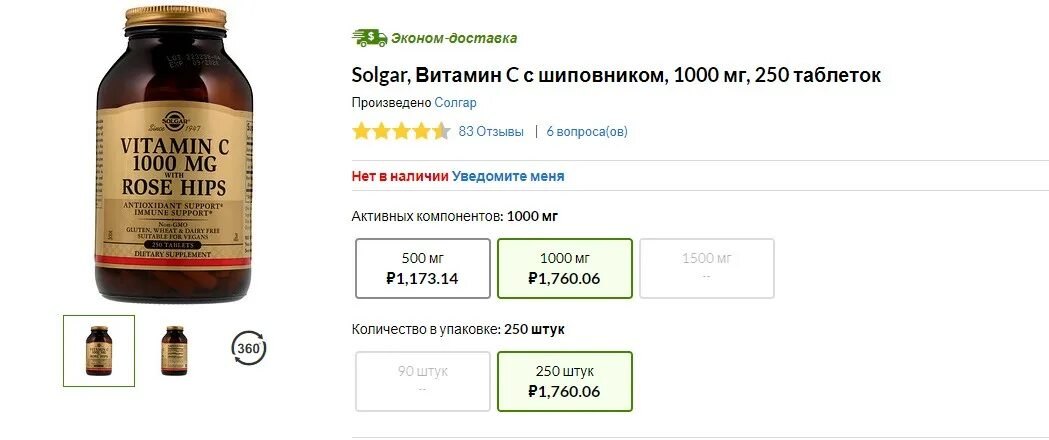Click the Эконом-доставка delivery label

(454, 38)
